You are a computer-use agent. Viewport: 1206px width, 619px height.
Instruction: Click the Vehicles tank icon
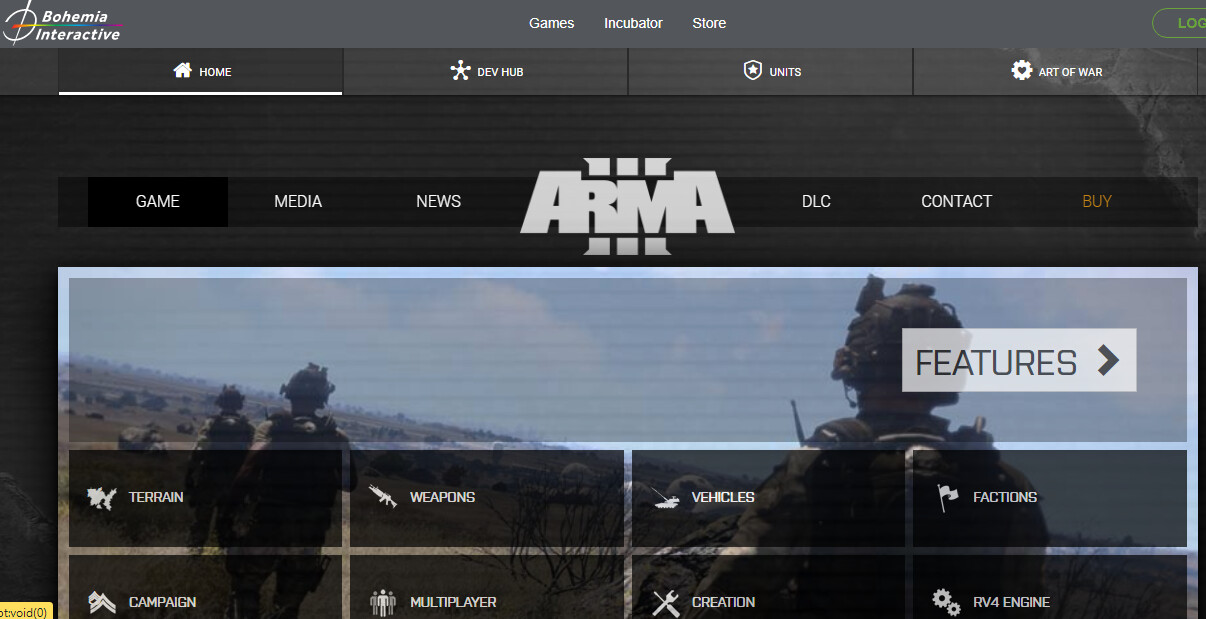coord(667,498)
